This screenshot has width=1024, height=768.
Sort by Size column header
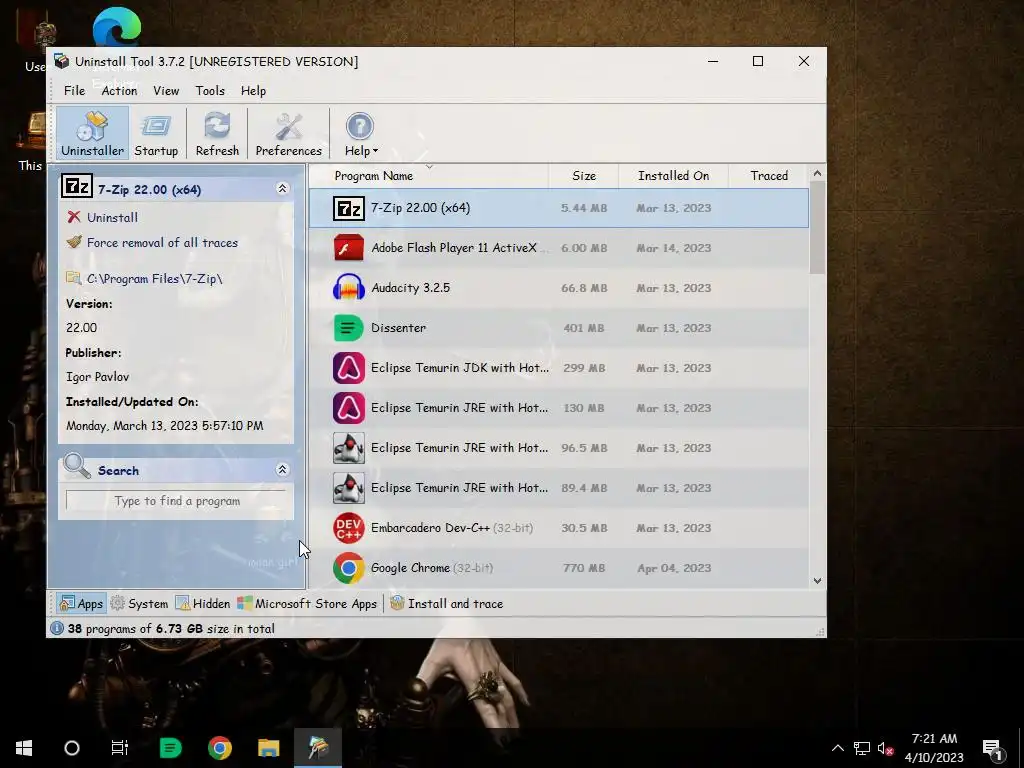(584, 176)
